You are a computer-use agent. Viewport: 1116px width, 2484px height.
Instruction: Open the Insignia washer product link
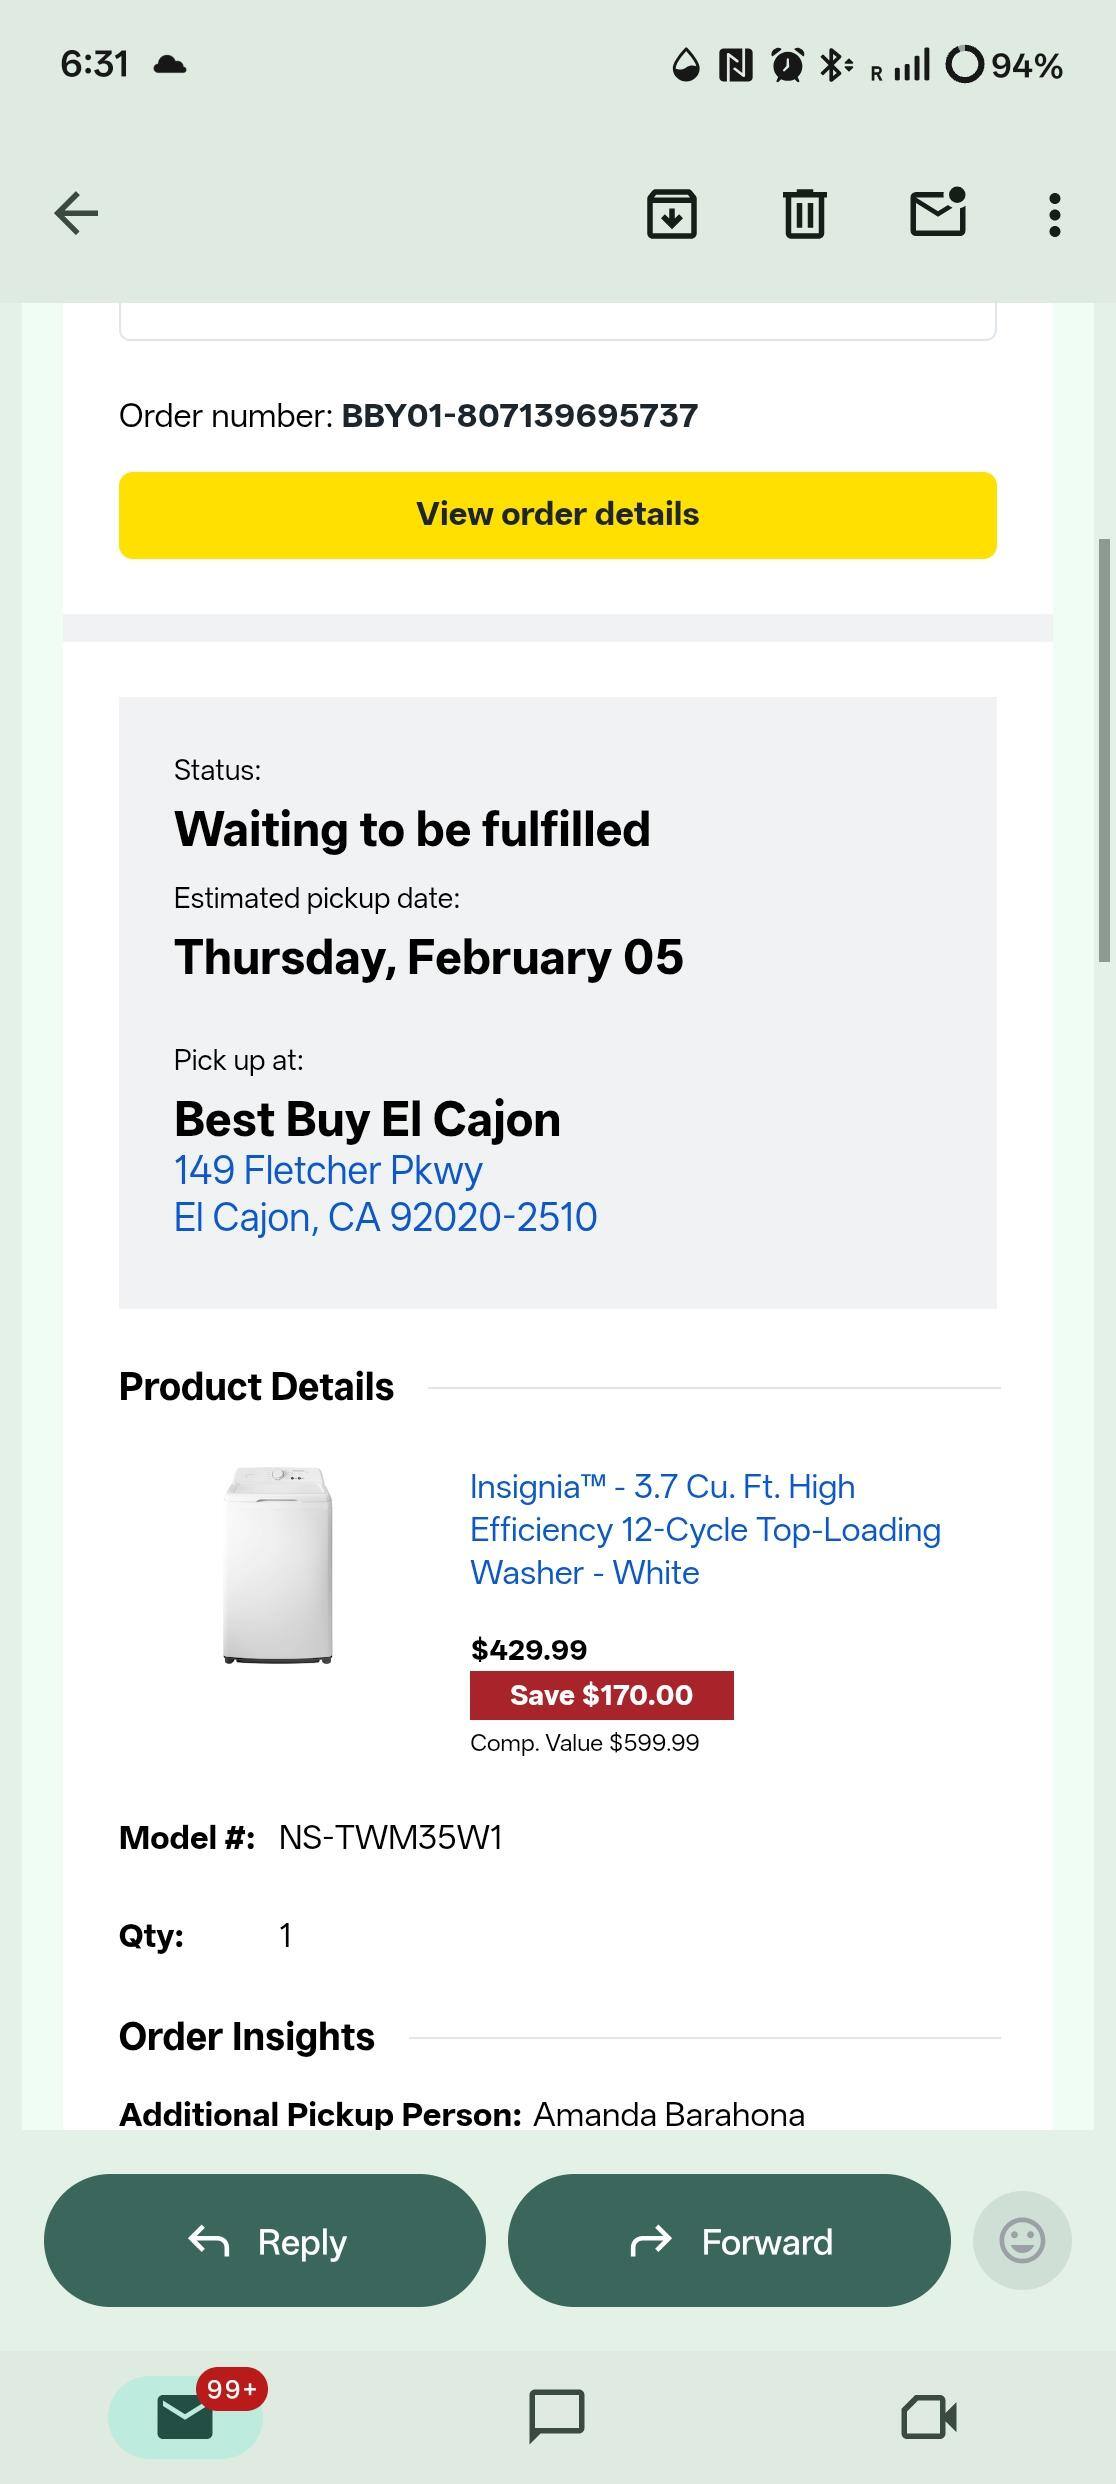[x=705, y=1529]
